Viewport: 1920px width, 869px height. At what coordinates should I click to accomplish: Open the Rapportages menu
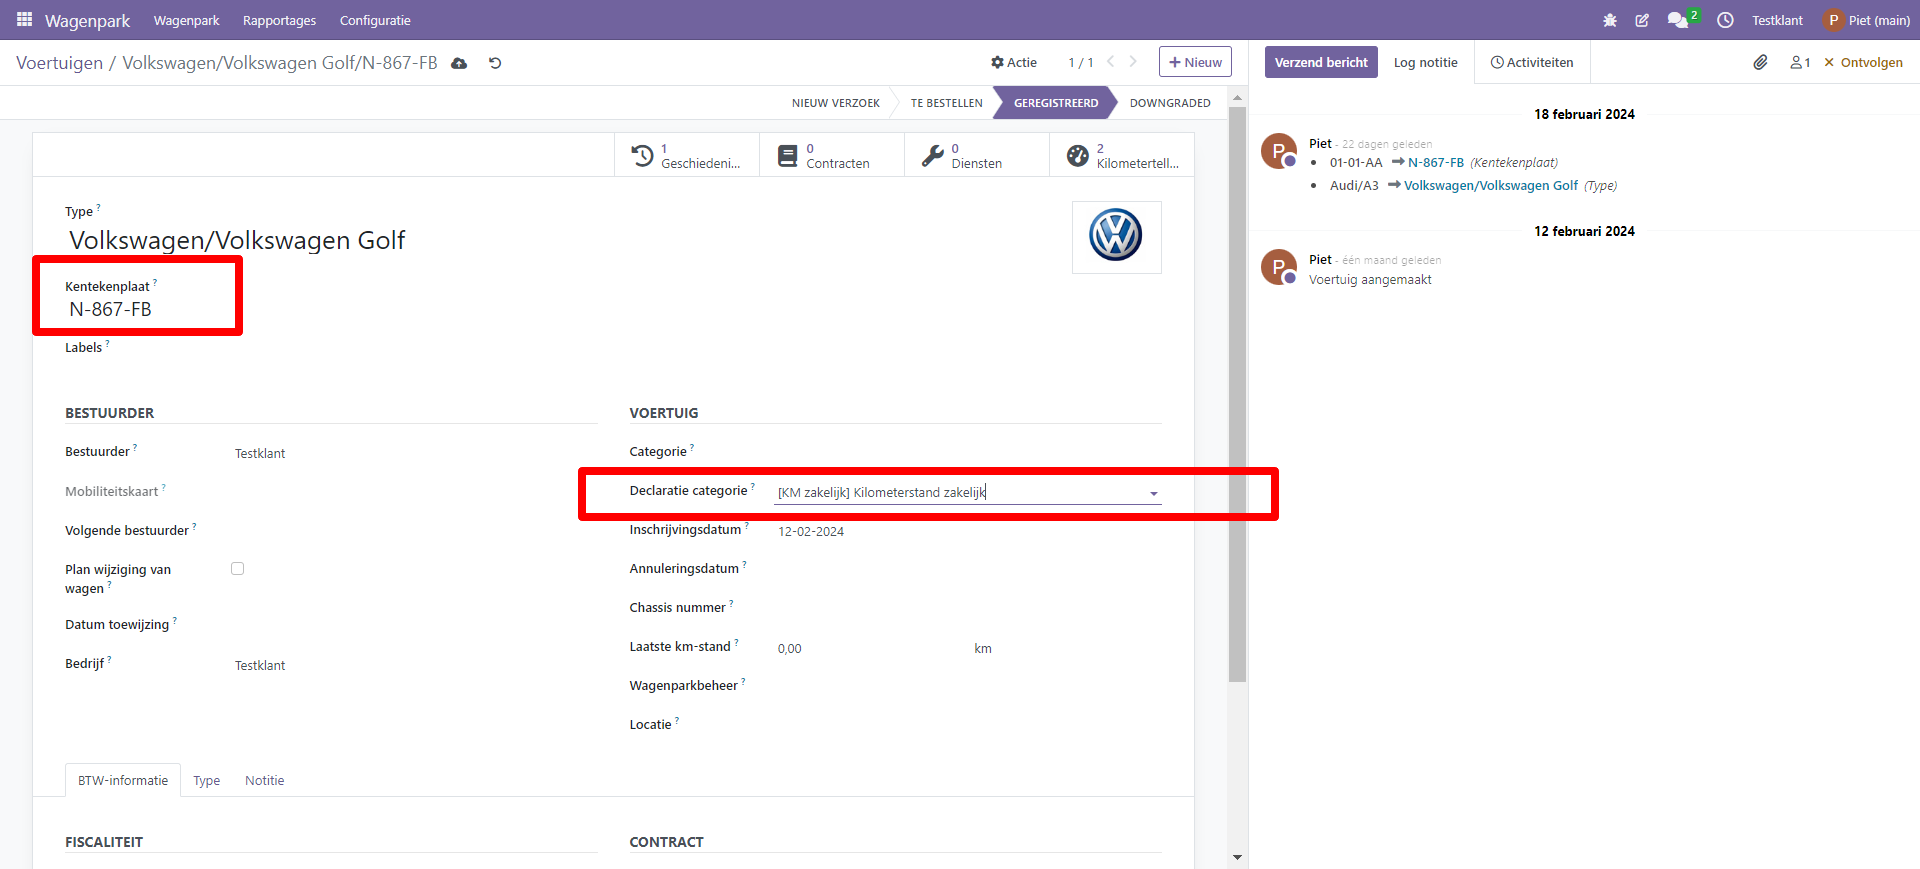click(279, 20)
